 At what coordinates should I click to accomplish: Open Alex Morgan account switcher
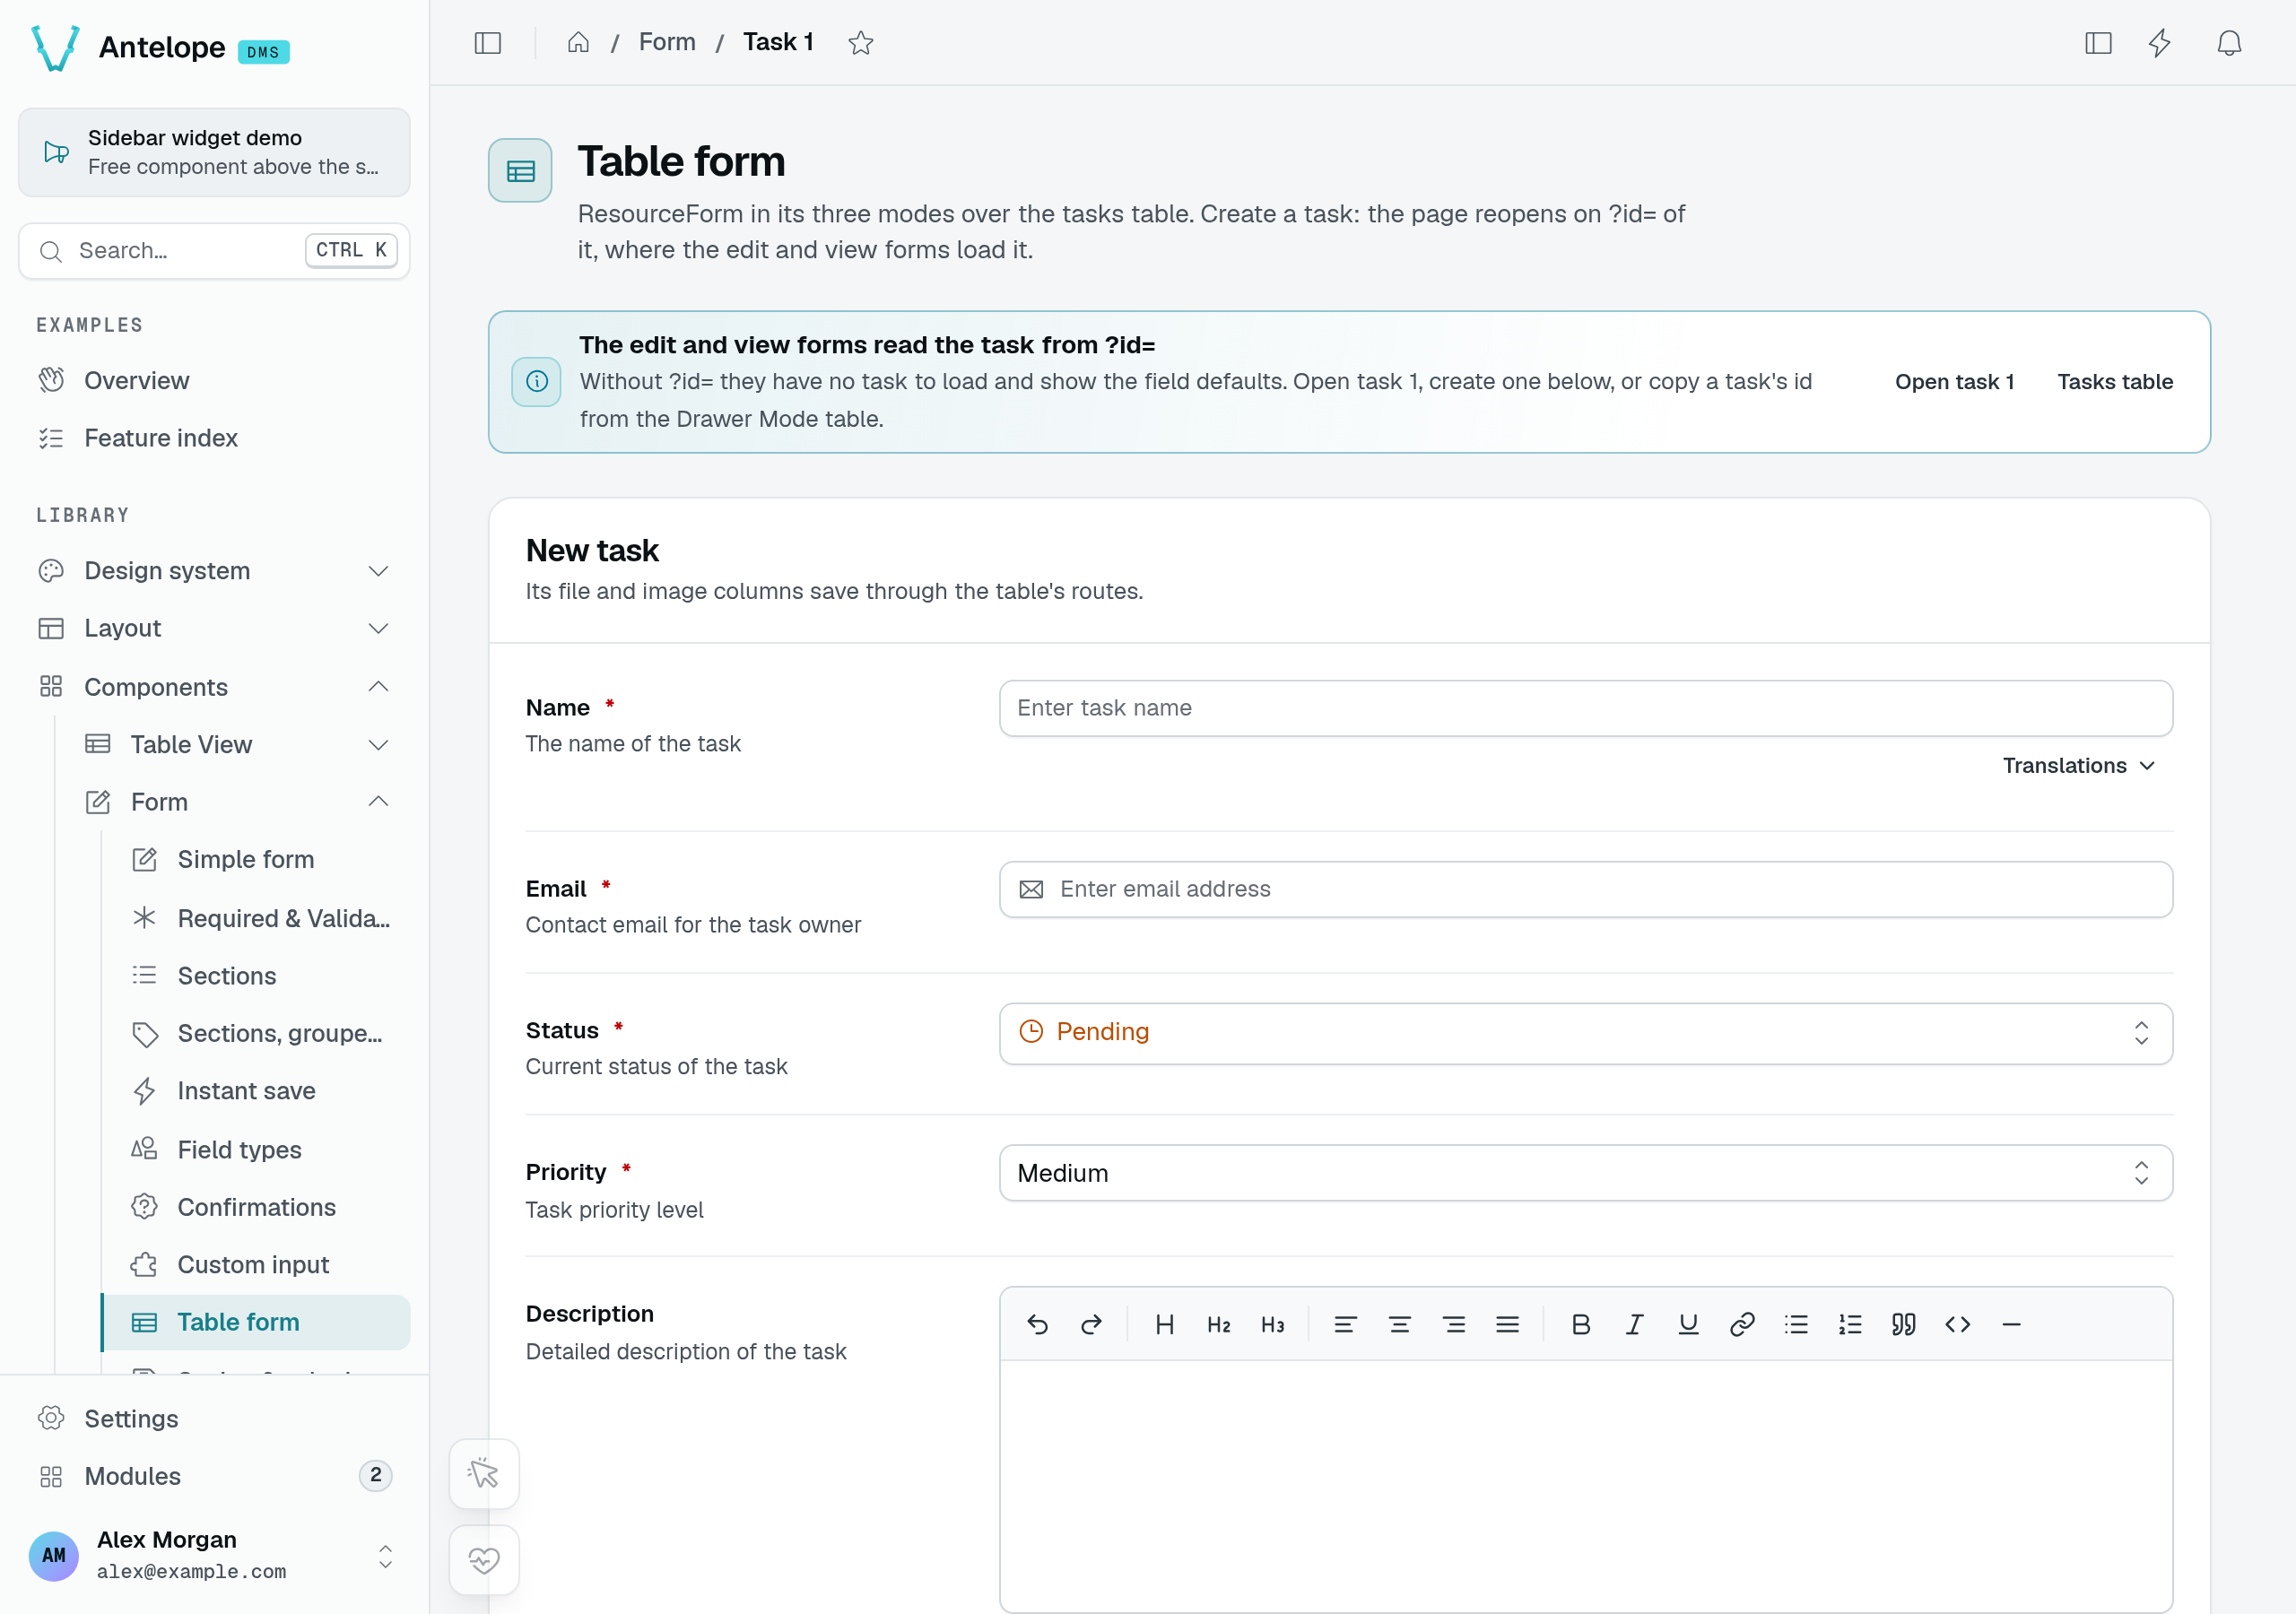tap(214, 1554)
